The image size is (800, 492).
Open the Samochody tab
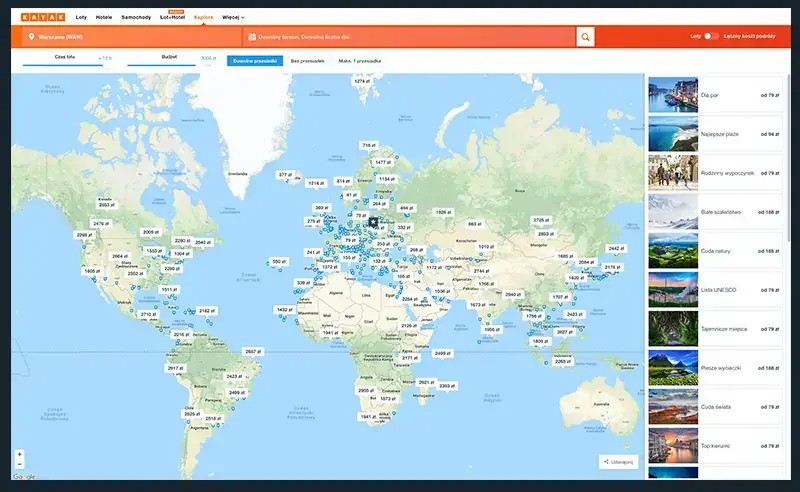137,17
